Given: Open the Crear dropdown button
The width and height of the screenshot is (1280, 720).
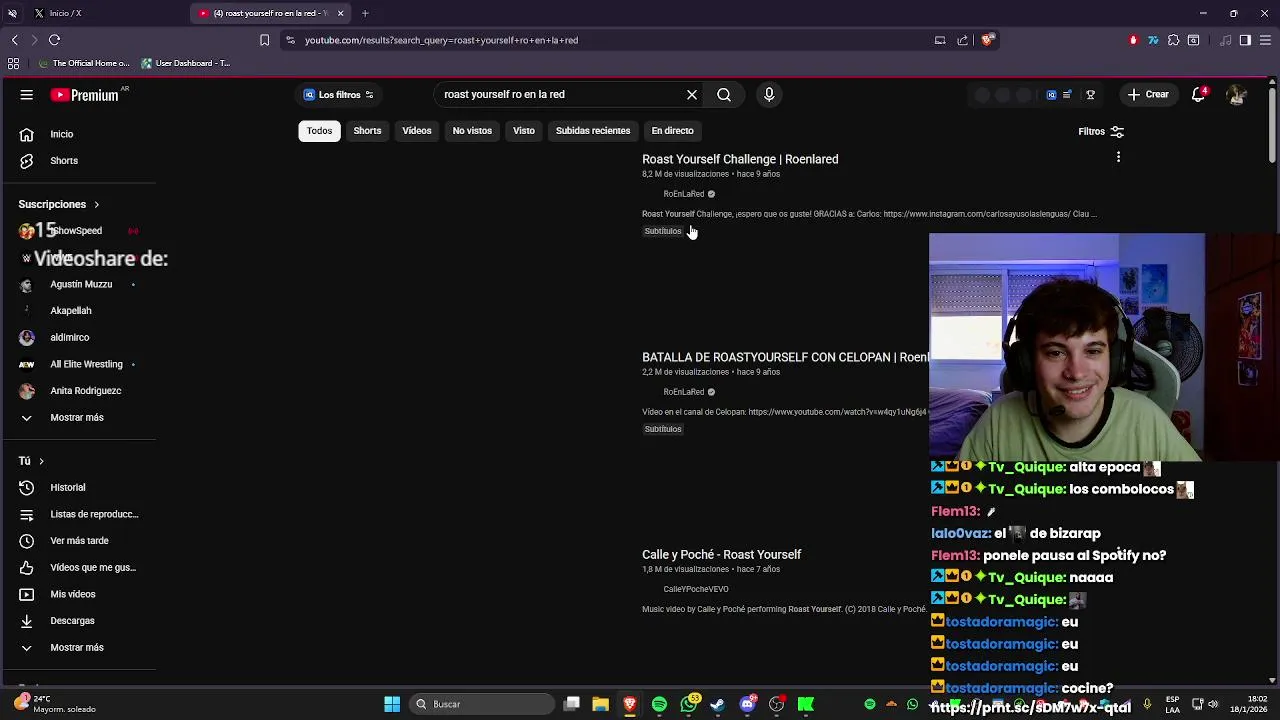Looking at the screenshot, I should (x=1148, y=95).
